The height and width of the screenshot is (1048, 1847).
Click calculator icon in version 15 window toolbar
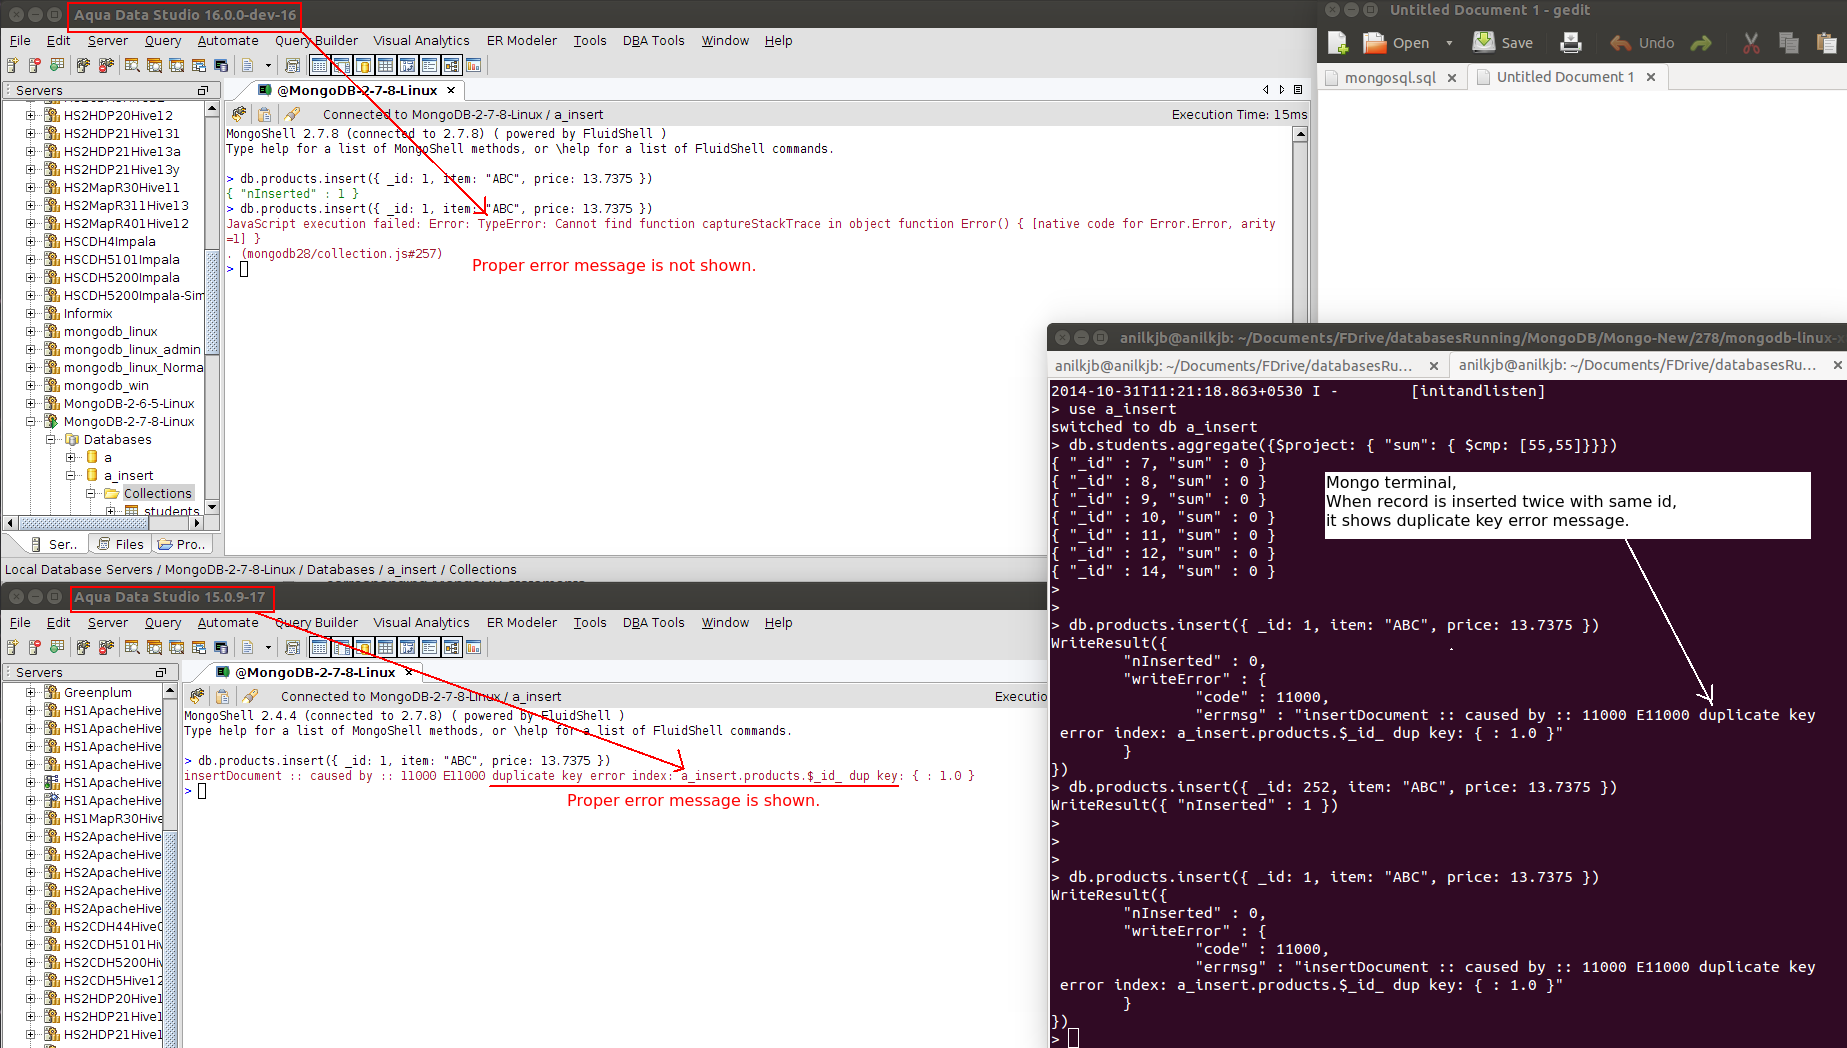click(292, 647)
